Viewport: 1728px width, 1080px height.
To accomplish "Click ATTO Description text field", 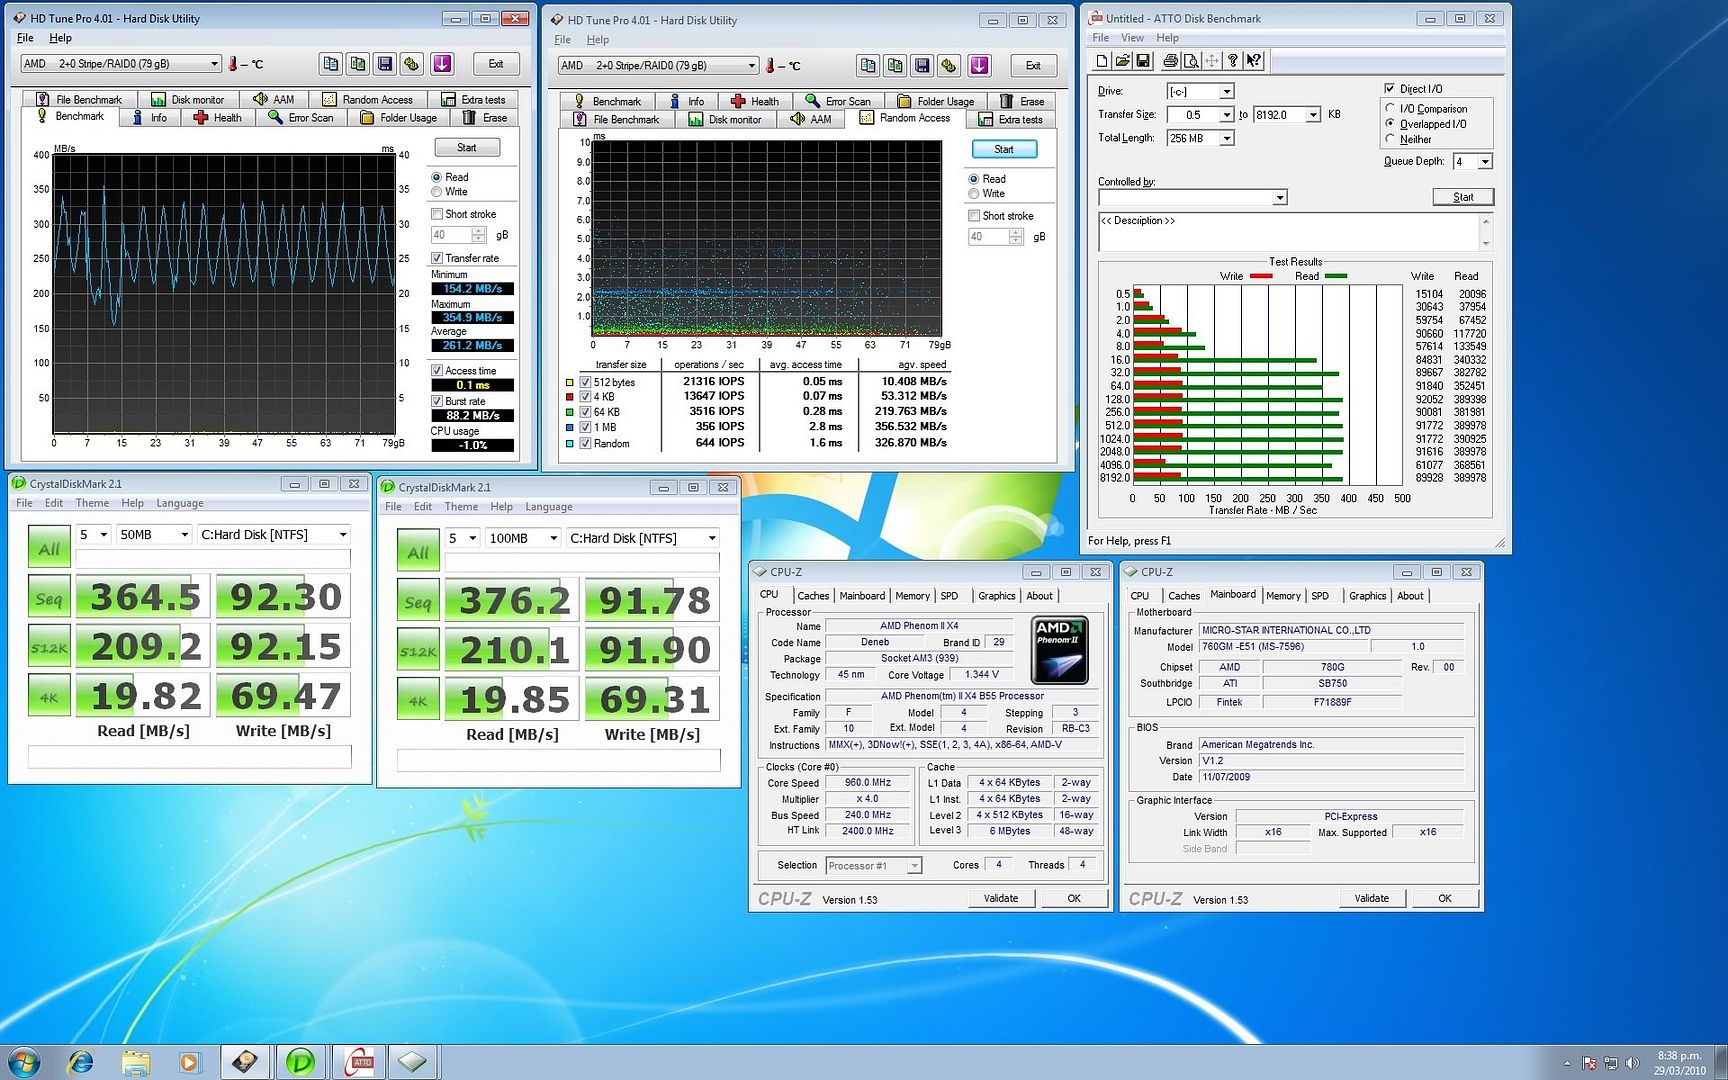I will pyautogui.click(x=1288, y=232).
